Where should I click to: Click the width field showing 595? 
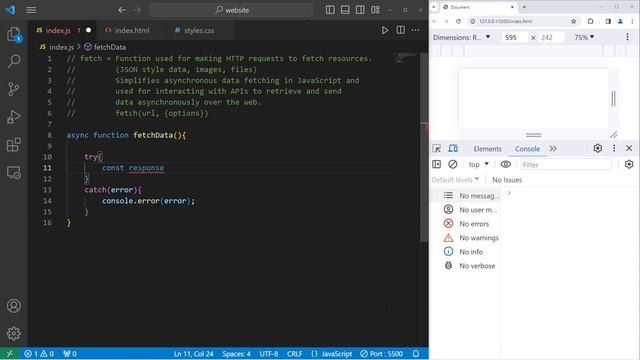(x=514, y=38)
